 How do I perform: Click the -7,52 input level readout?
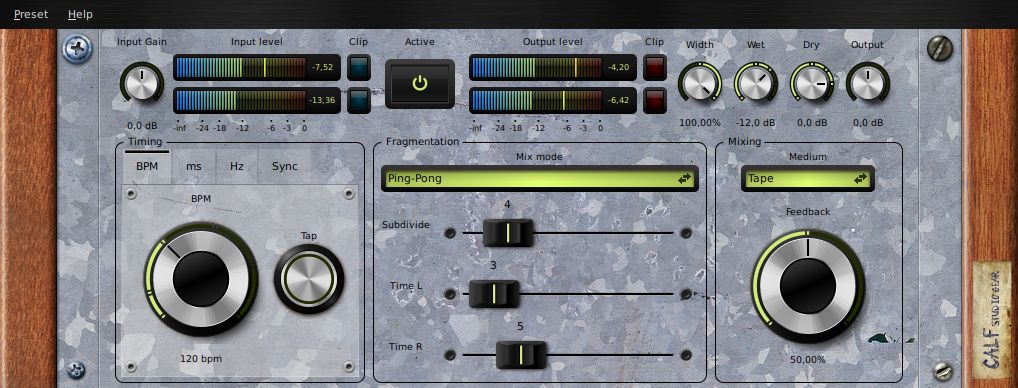[x=323, y=67]
